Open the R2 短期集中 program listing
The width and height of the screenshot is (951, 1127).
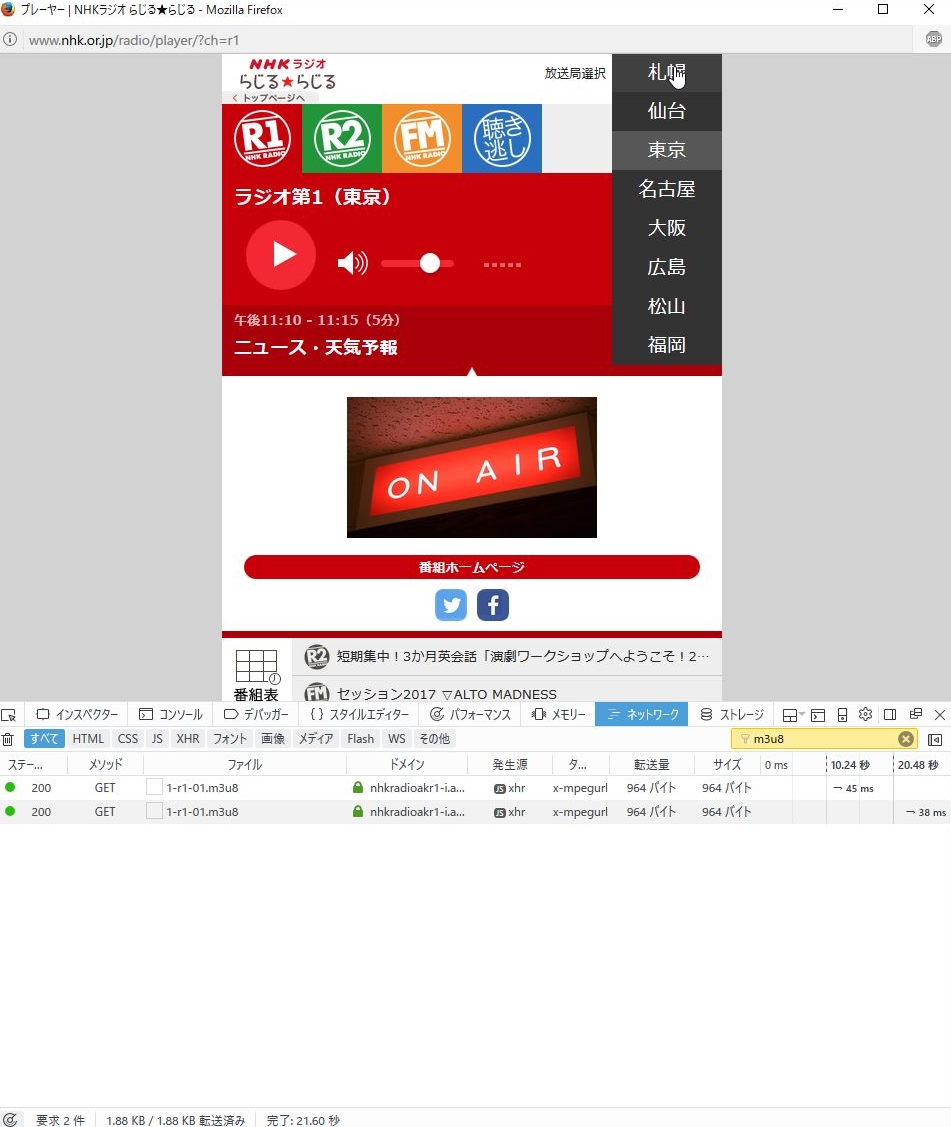click(x=507, y=656)
